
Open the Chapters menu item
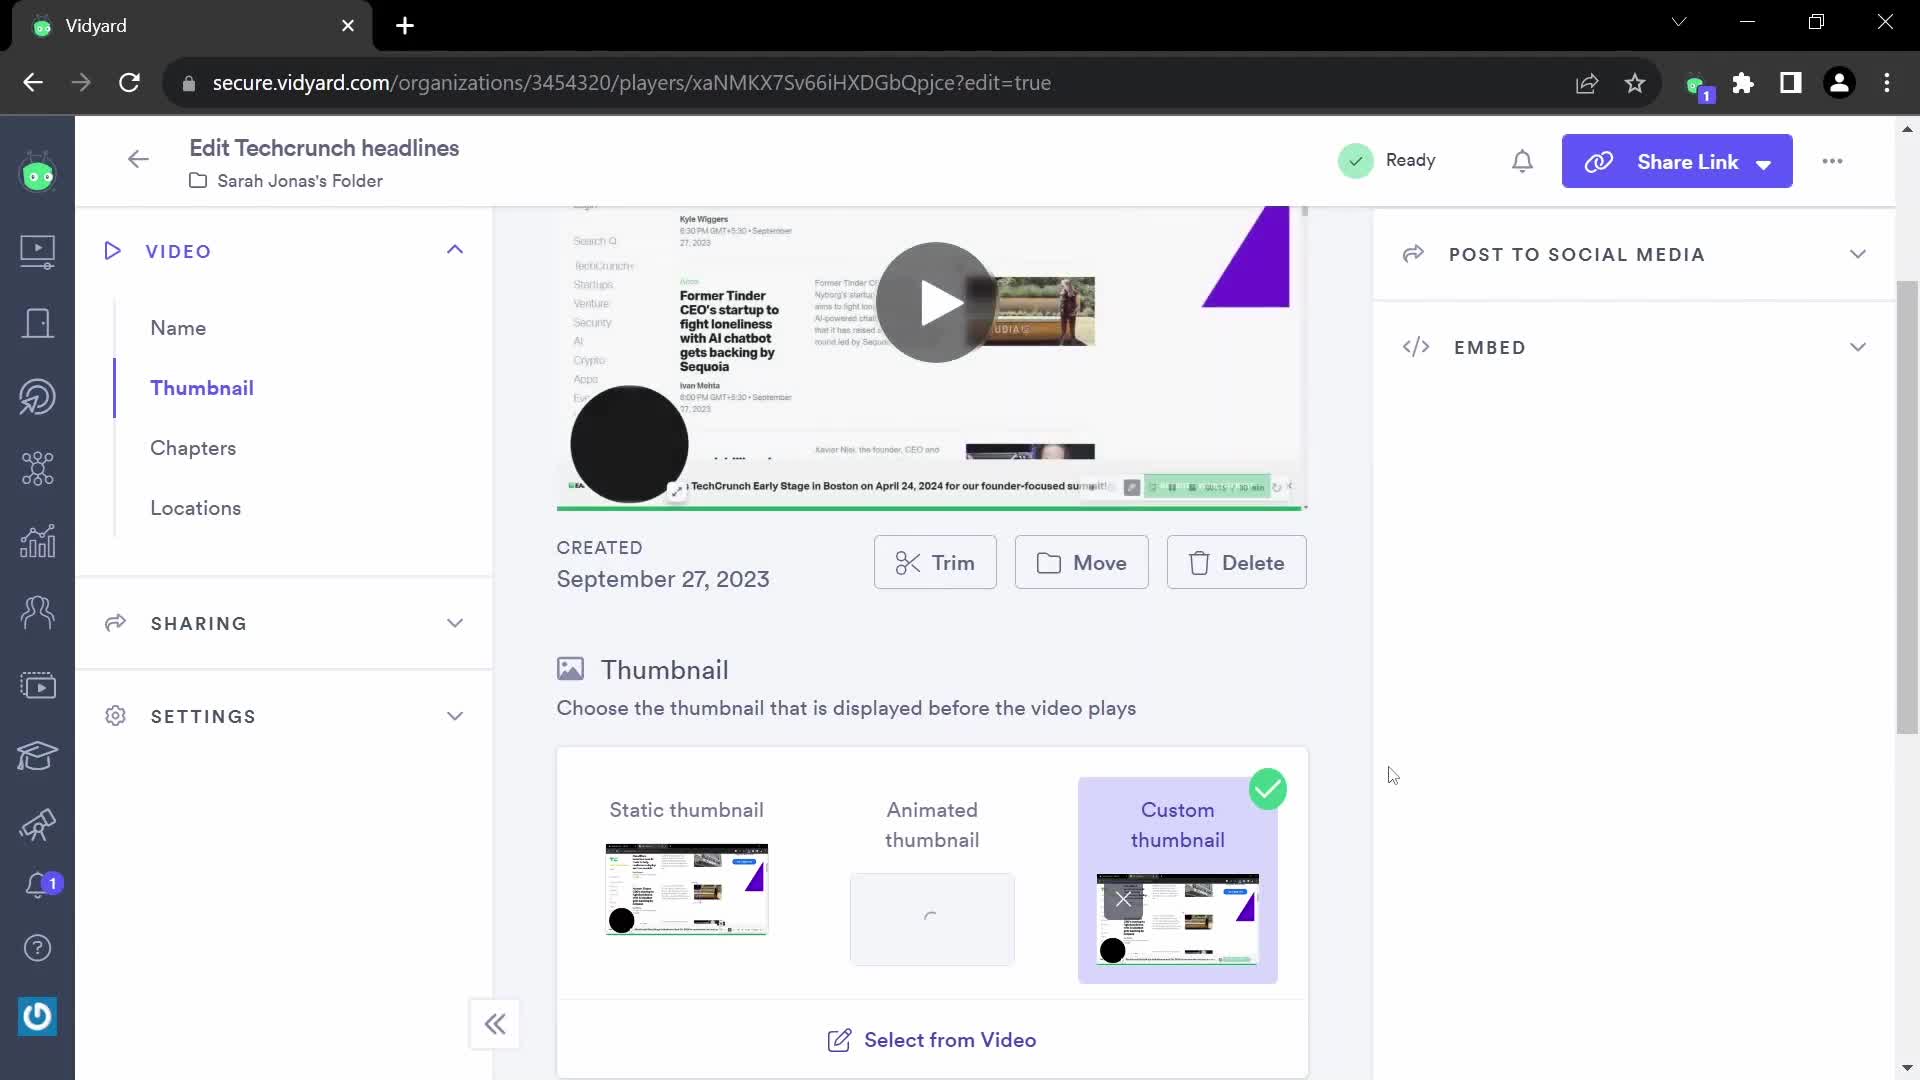coord(195,447)
